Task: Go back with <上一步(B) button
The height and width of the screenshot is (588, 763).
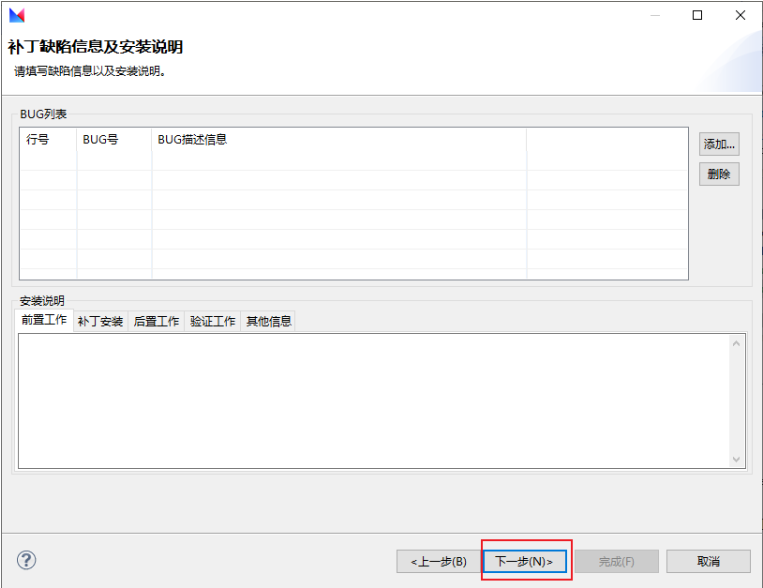Action: [x=438, y=562]
